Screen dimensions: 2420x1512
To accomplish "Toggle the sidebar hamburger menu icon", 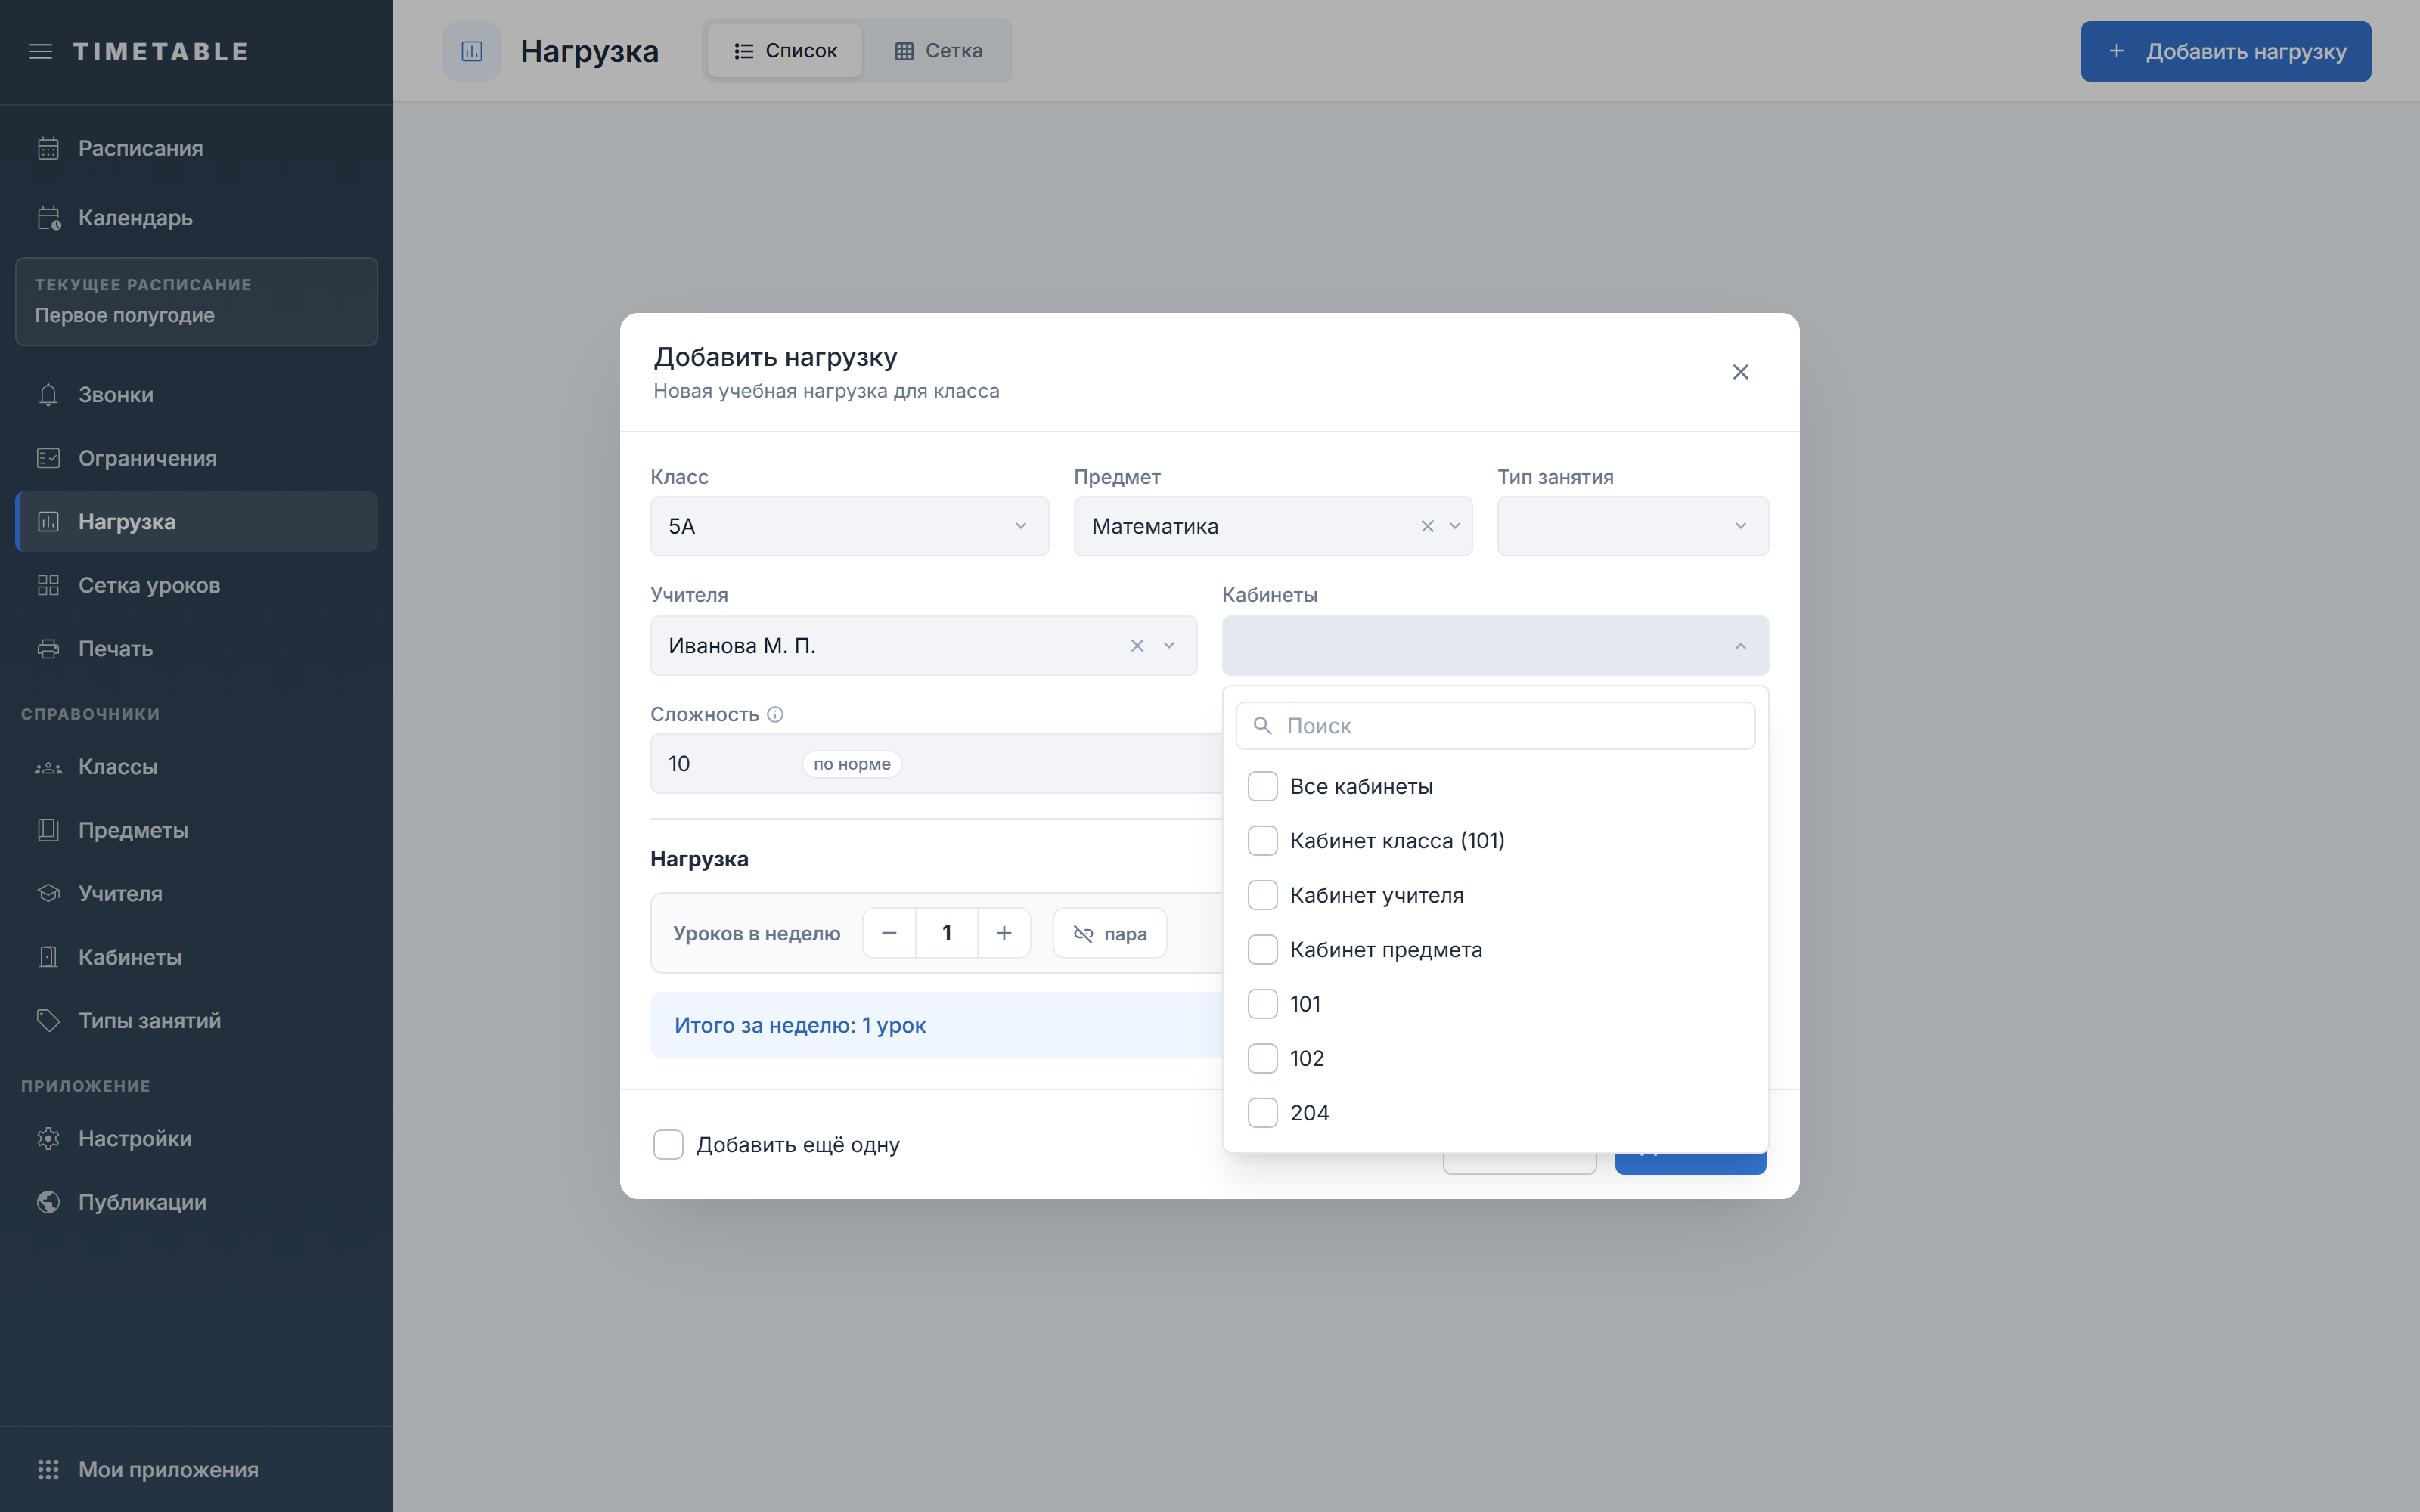I will point(41,51).
